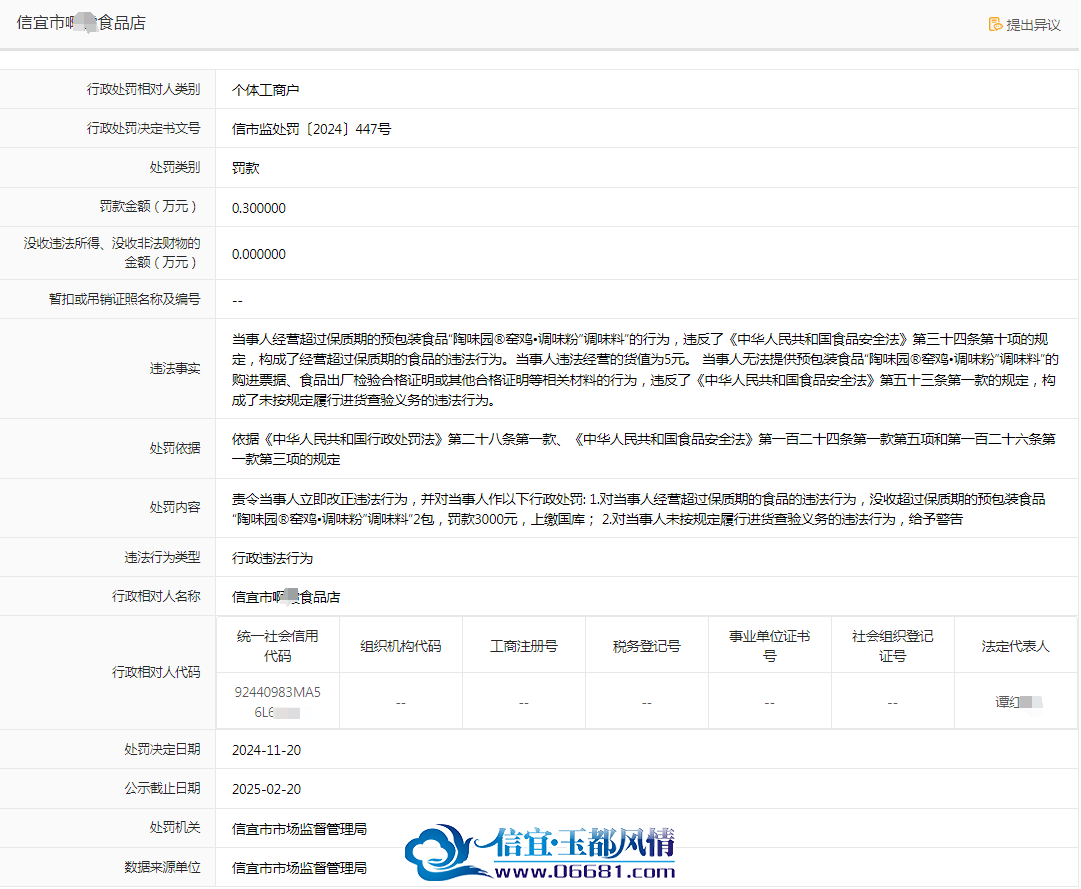Click the 法定代表人 column header

1016,646
